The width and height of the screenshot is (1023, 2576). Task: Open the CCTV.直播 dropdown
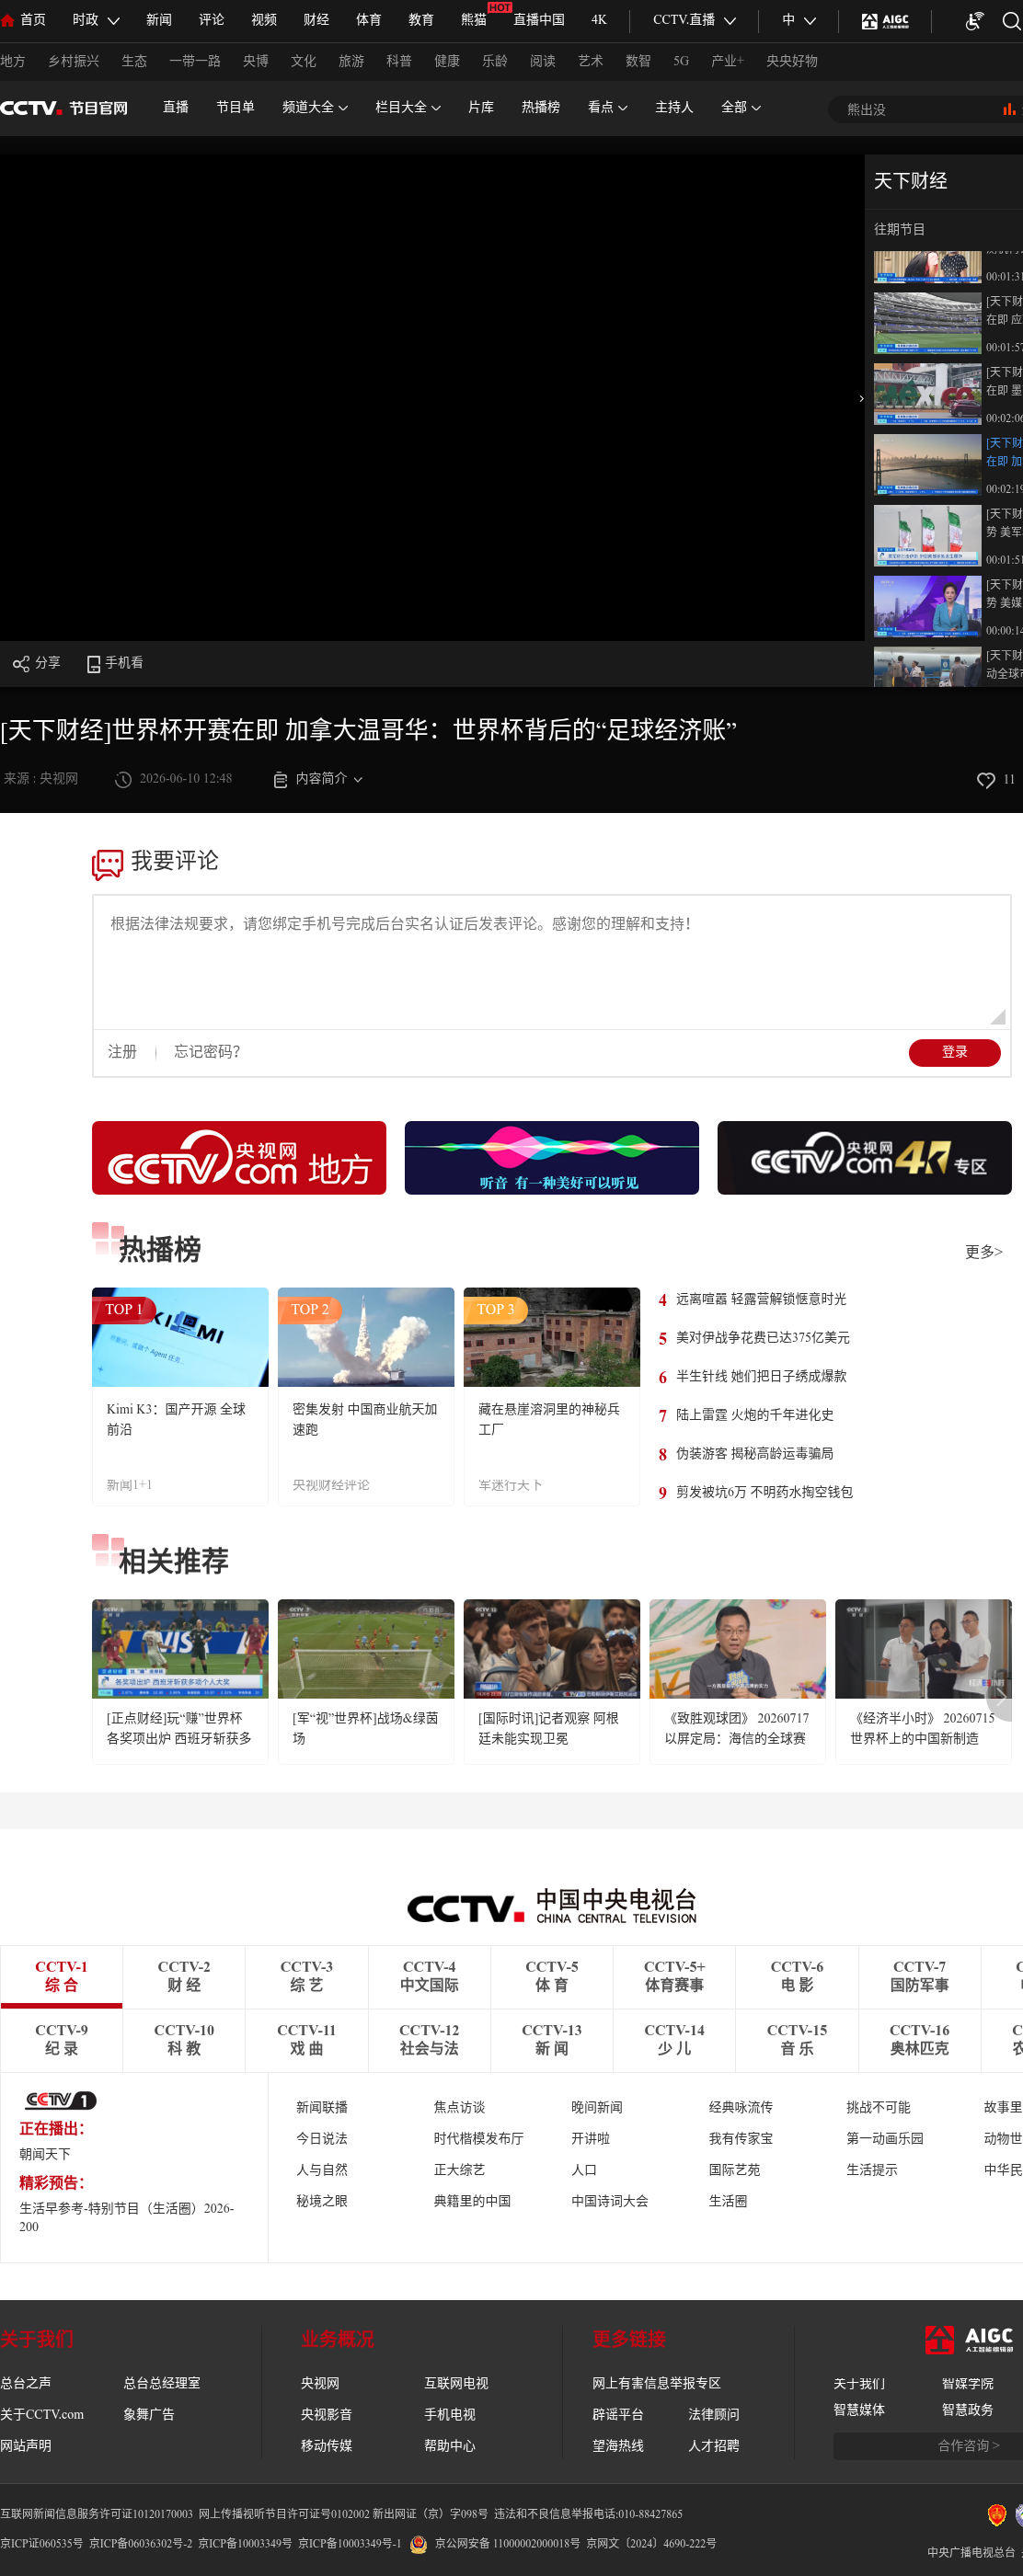[x=694, y=20]
